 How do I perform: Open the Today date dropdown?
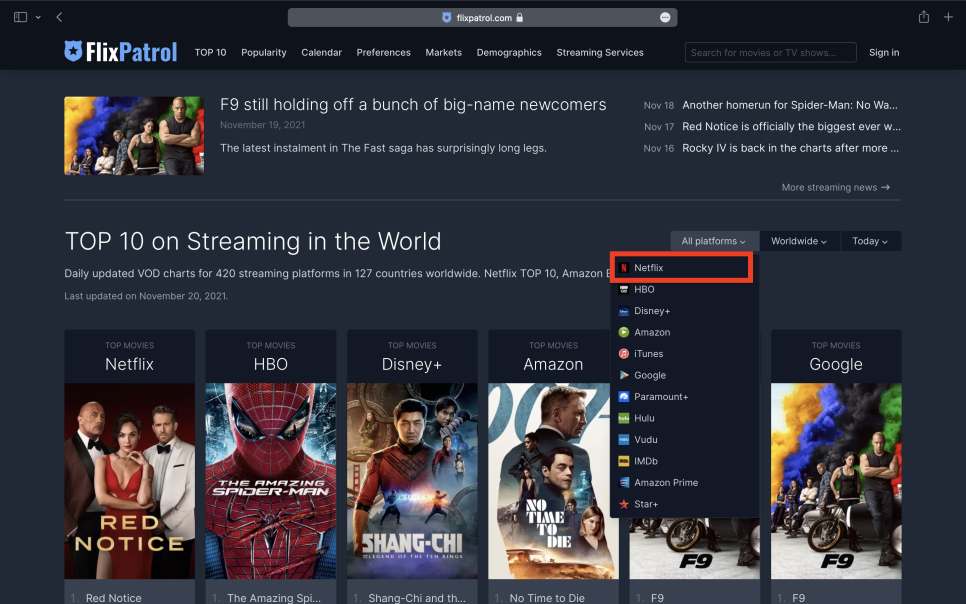(x=870, y=241)
